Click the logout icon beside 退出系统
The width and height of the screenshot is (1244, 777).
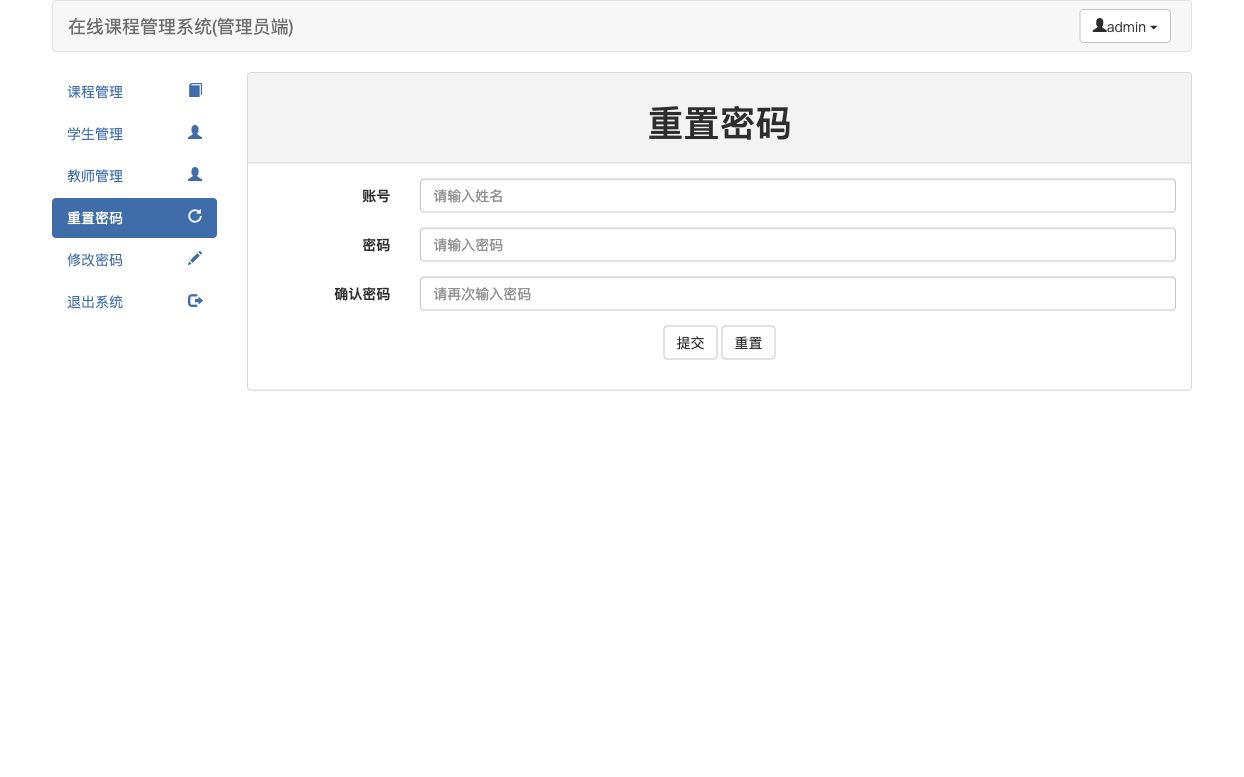click(195, 300)
